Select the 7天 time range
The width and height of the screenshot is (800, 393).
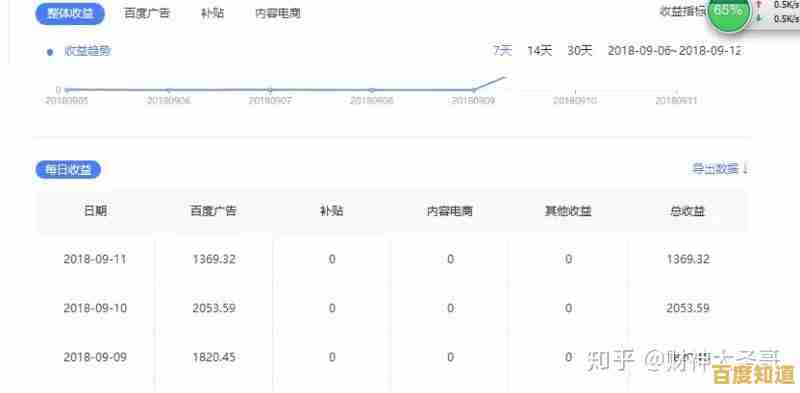click(502, 51)
